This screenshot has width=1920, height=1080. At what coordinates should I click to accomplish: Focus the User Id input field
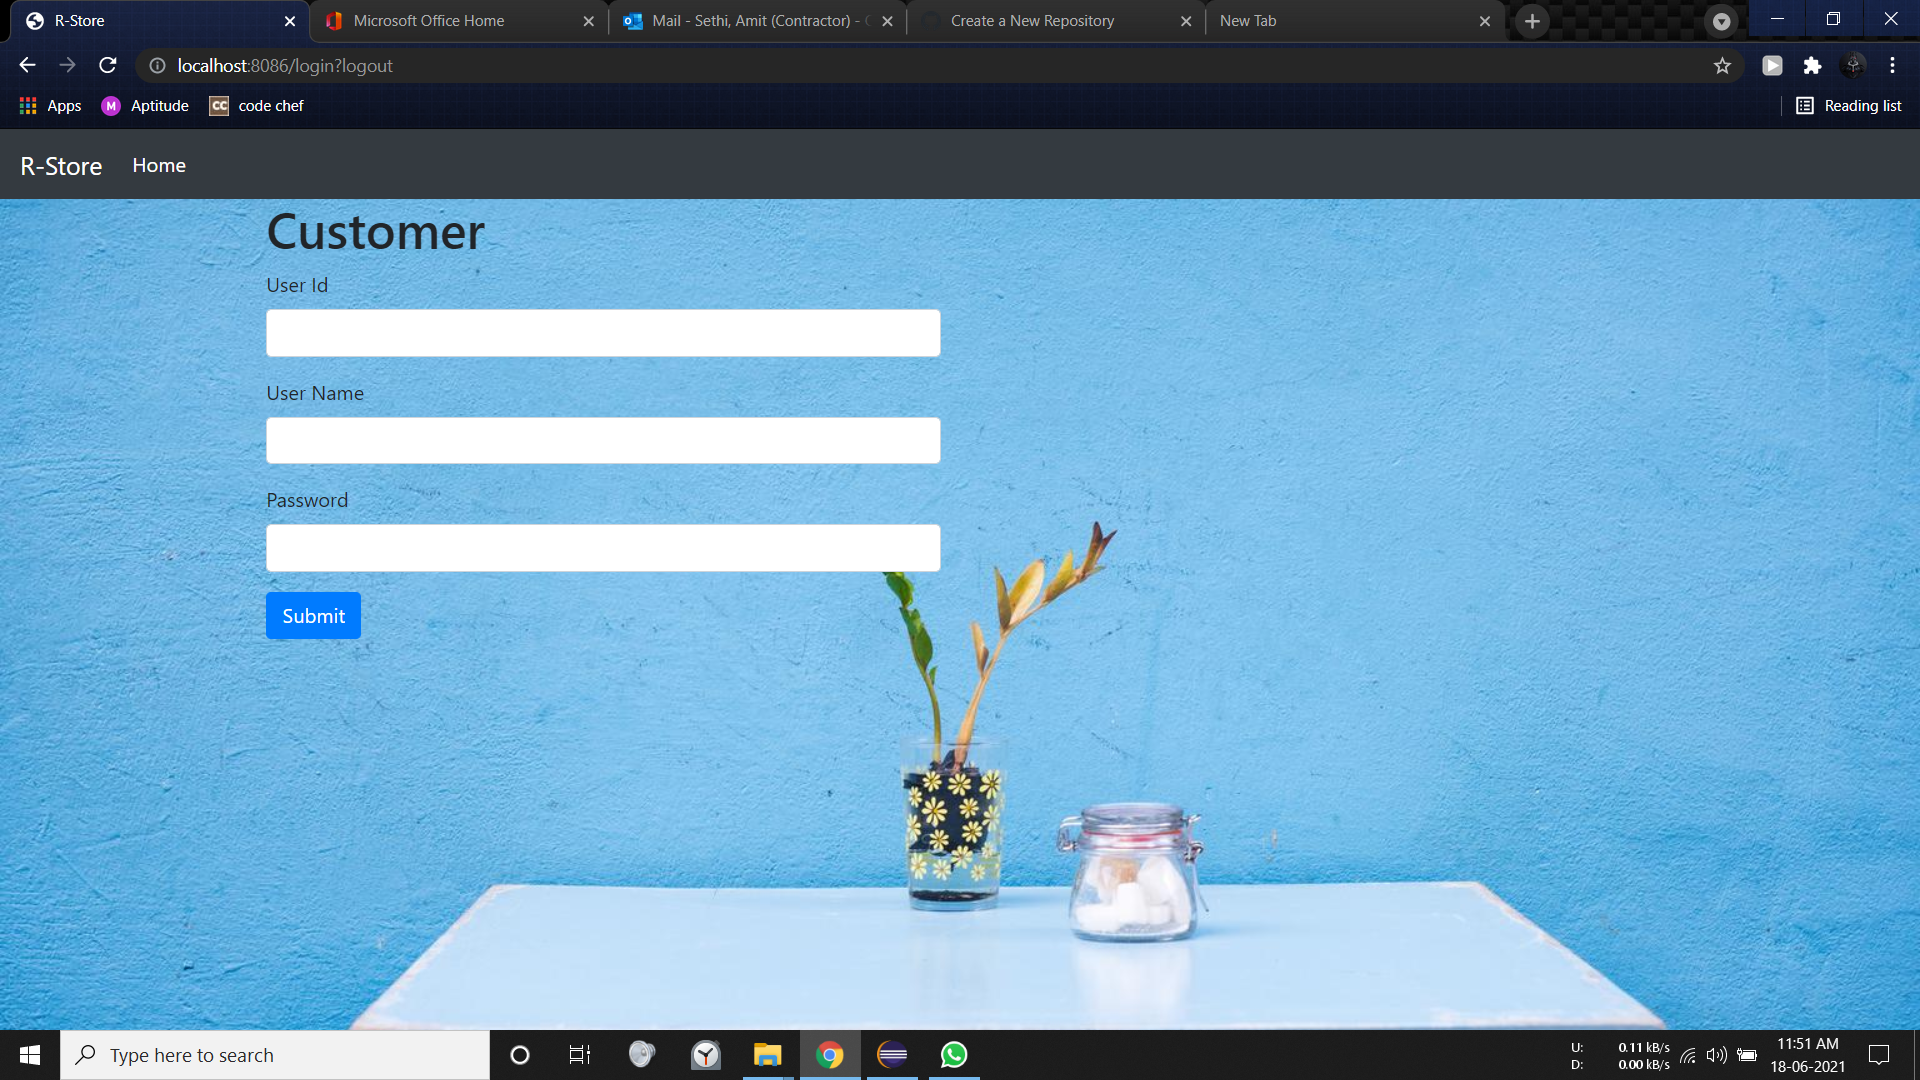click(603, 333)
